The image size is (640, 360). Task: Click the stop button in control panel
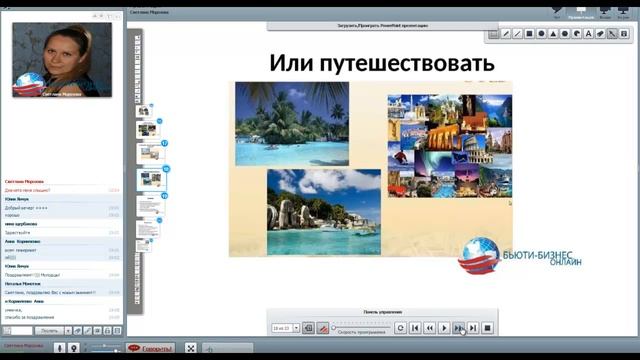click(487, 328)
